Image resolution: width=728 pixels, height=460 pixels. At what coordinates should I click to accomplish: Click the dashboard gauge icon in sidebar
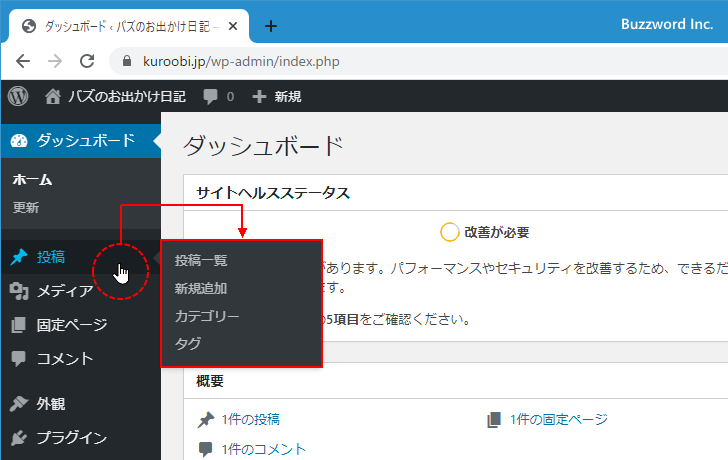point(19,141)
